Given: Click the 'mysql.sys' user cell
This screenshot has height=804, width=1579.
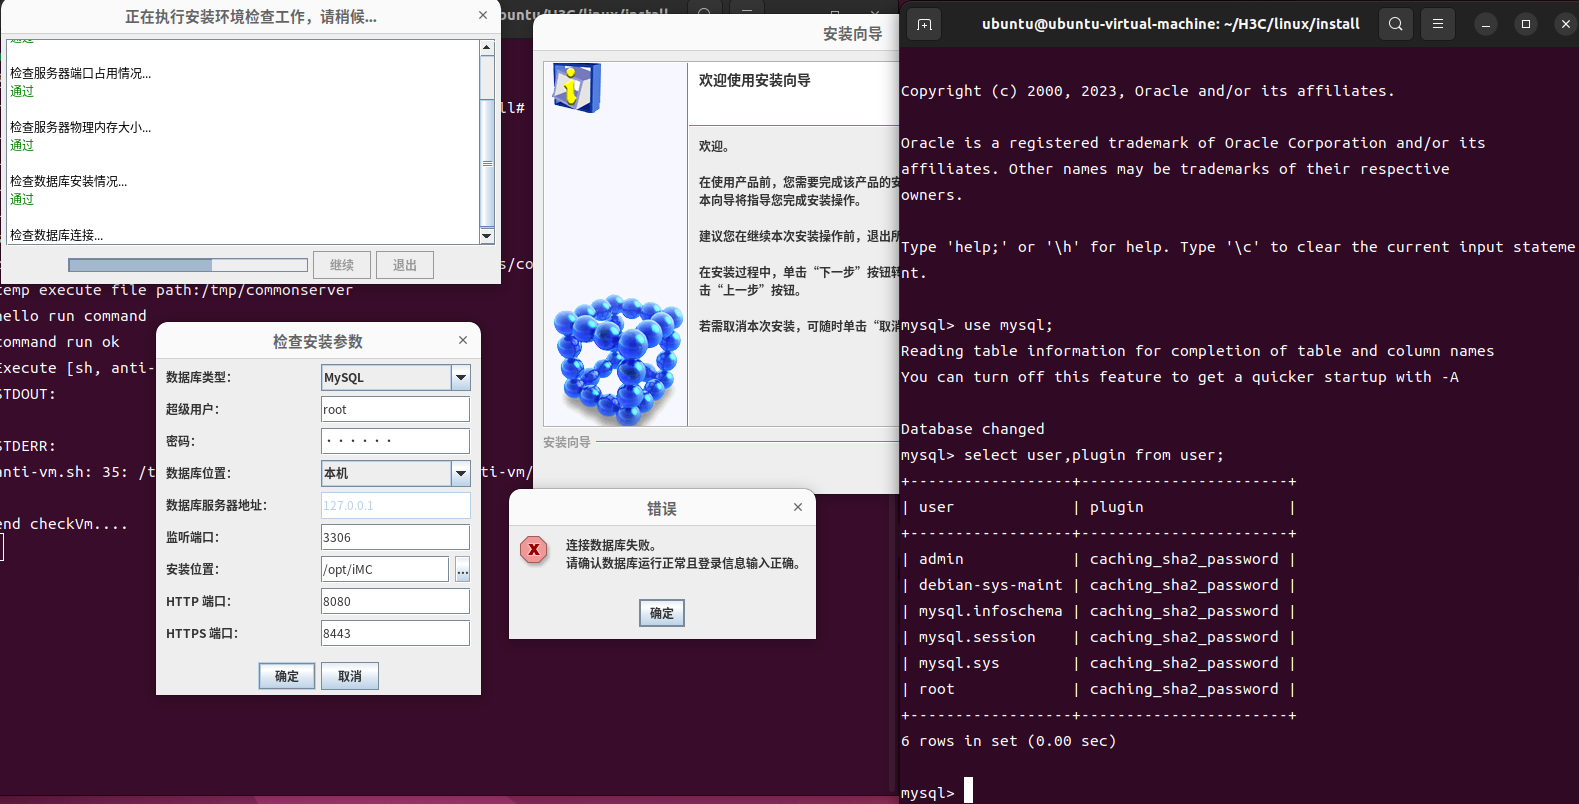Looking at the screenshot, I should coord(959,663).
